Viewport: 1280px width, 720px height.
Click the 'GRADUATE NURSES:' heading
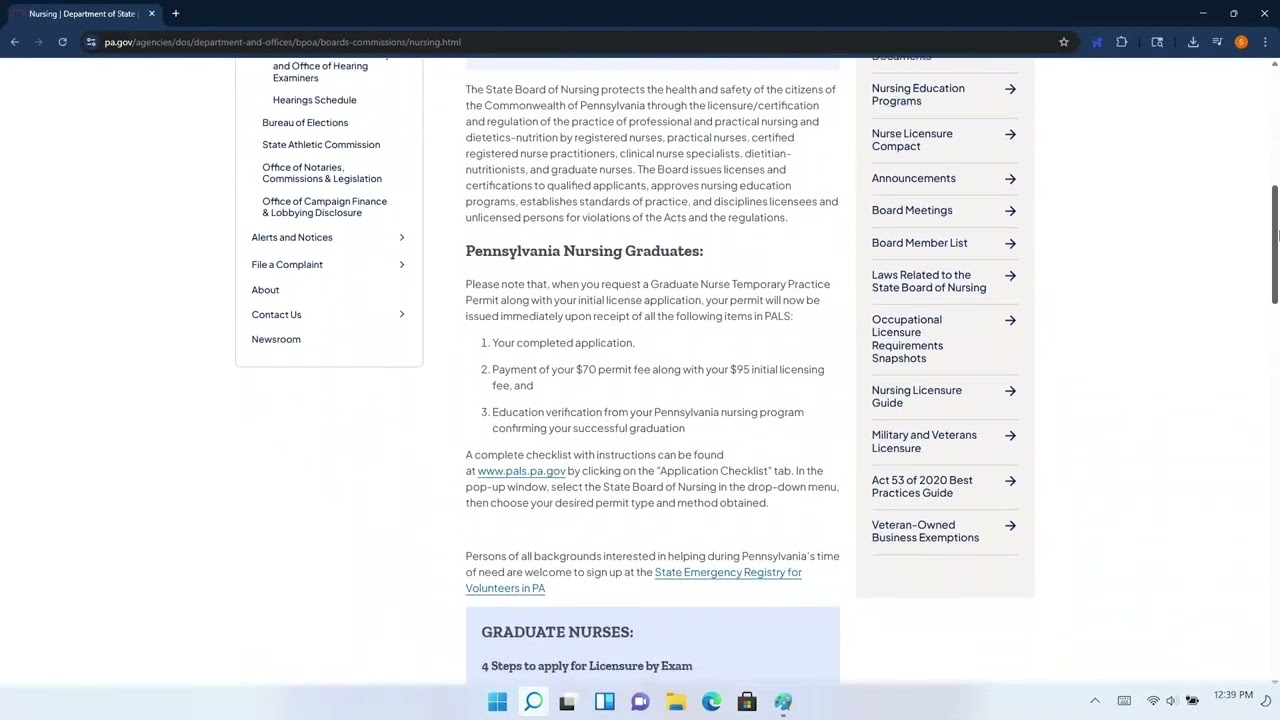click(x=557, y=632)
